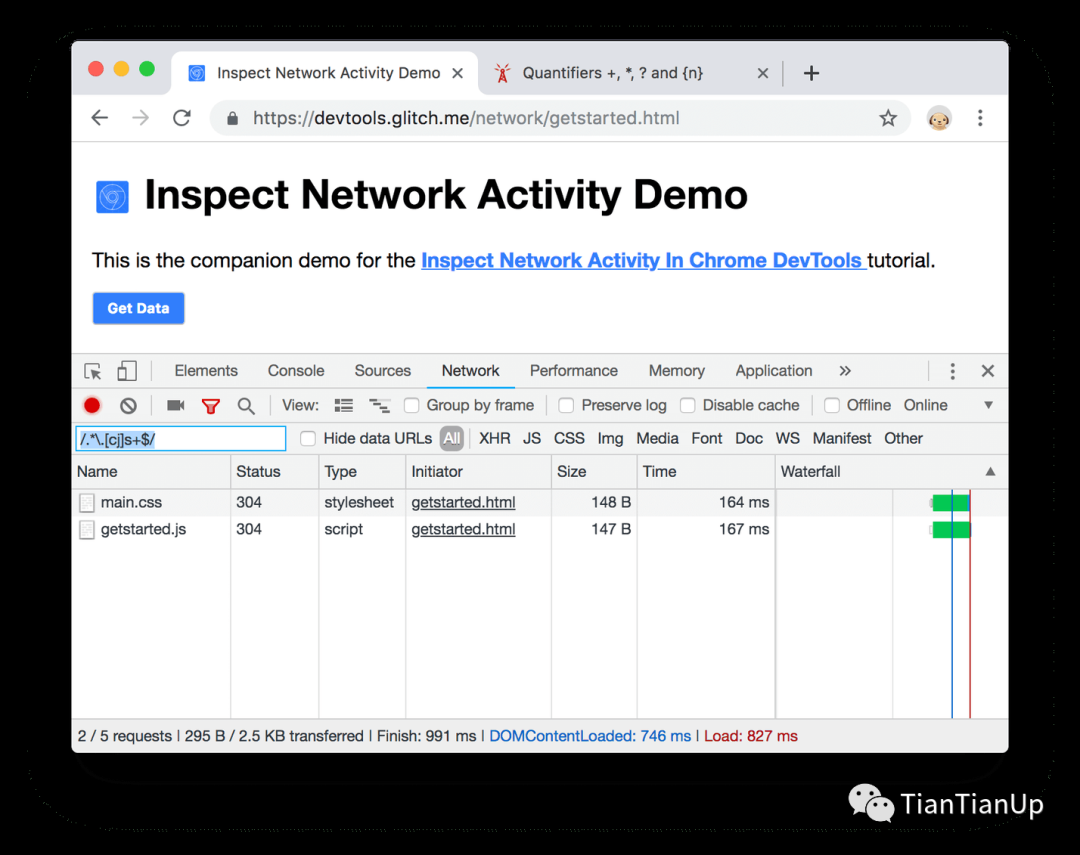Clear the network log icon
This screenshot has height=855, width=1080.
point(128,405)
